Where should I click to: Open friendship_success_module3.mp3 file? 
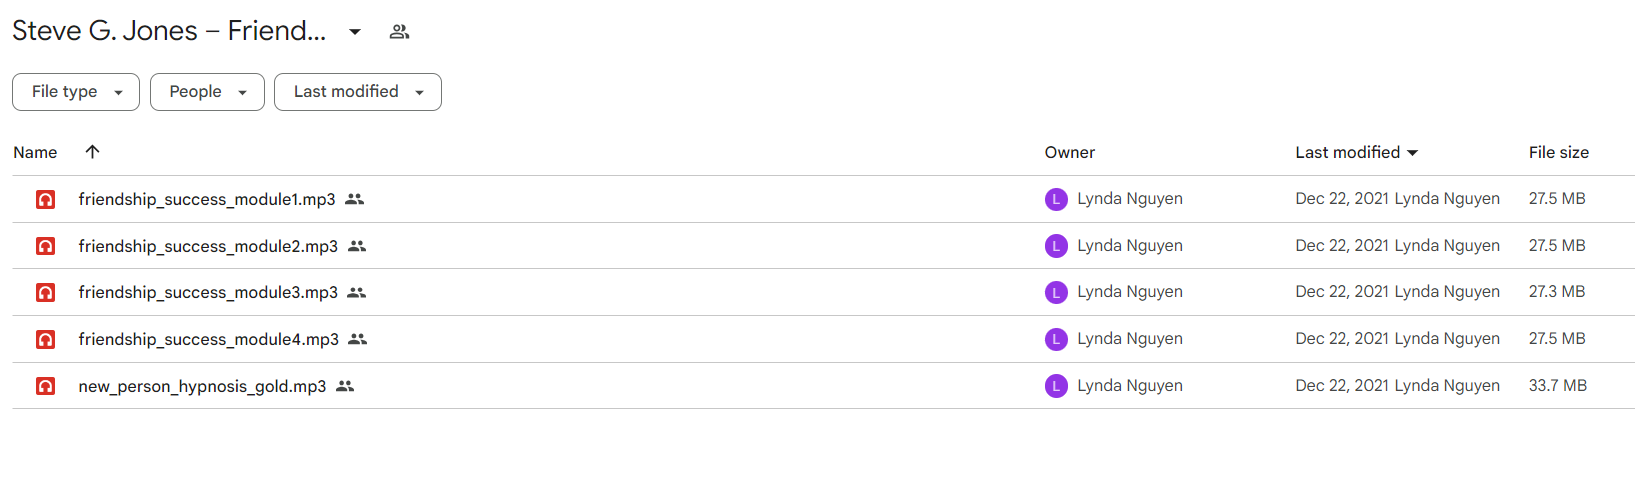pos(208,292)
